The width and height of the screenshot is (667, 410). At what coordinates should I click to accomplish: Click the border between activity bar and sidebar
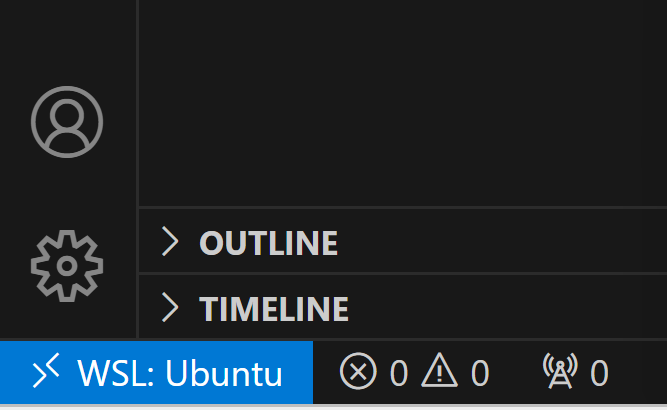(x=137, y=150)
